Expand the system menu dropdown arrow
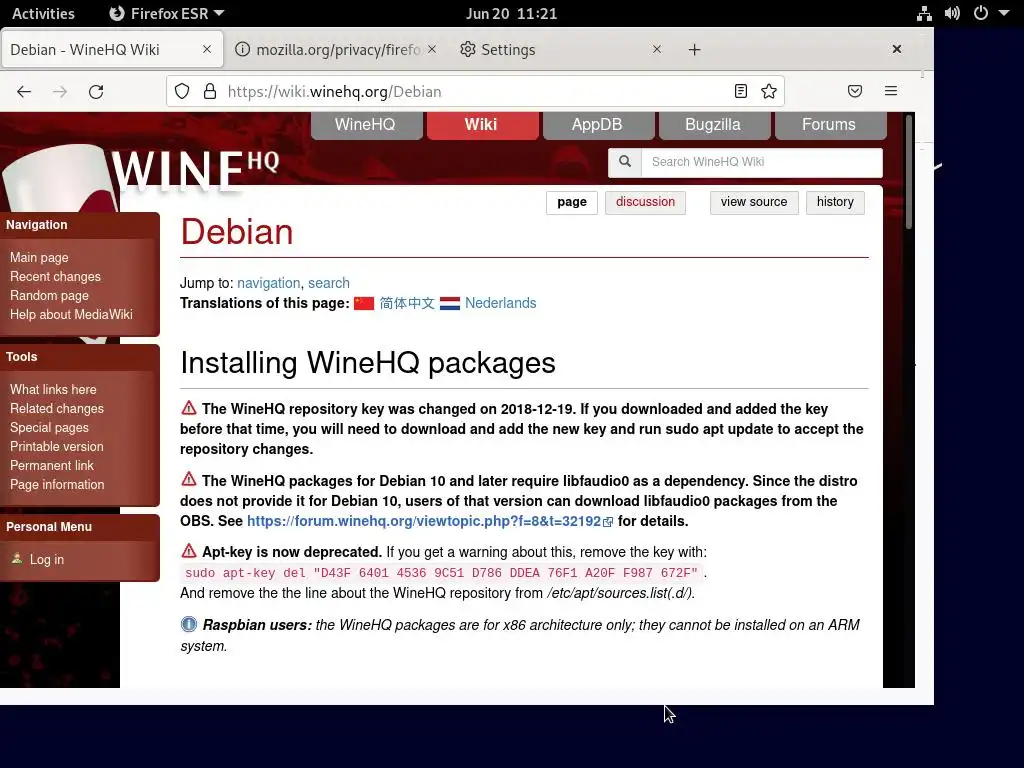 click(1004, 13)
